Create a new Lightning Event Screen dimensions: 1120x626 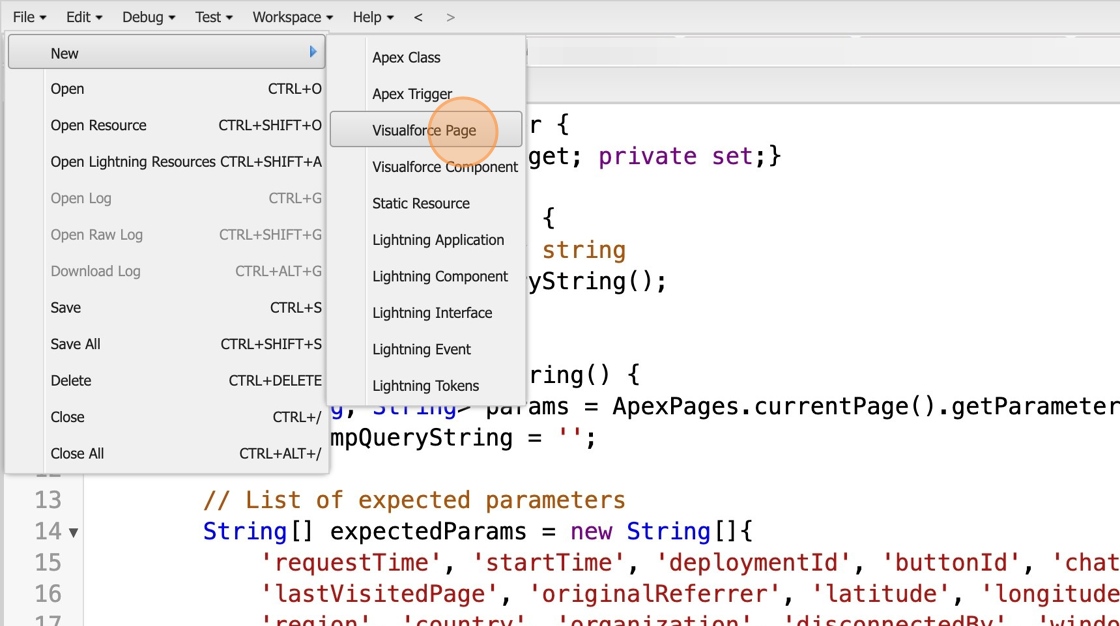tap(426, 349)
